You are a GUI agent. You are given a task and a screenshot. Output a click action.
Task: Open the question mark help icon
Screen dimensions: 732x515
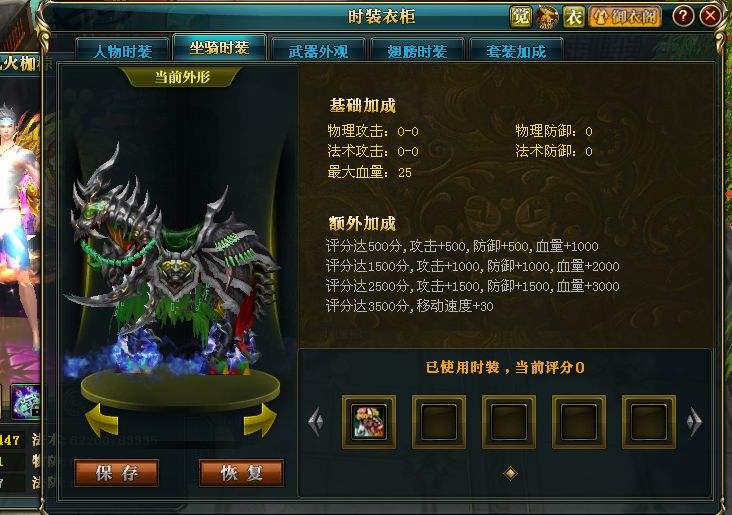tap(683, 16)
